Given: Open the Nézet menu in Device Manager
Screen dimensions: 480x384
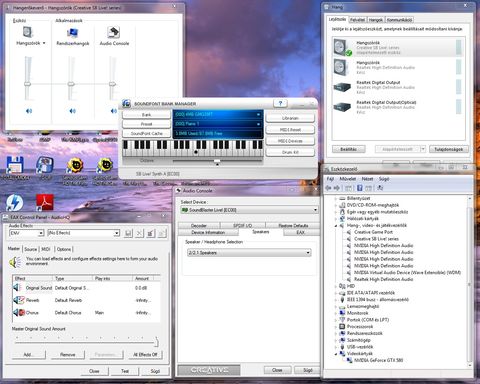Looking at the screenshot, I should click(367, 179).
